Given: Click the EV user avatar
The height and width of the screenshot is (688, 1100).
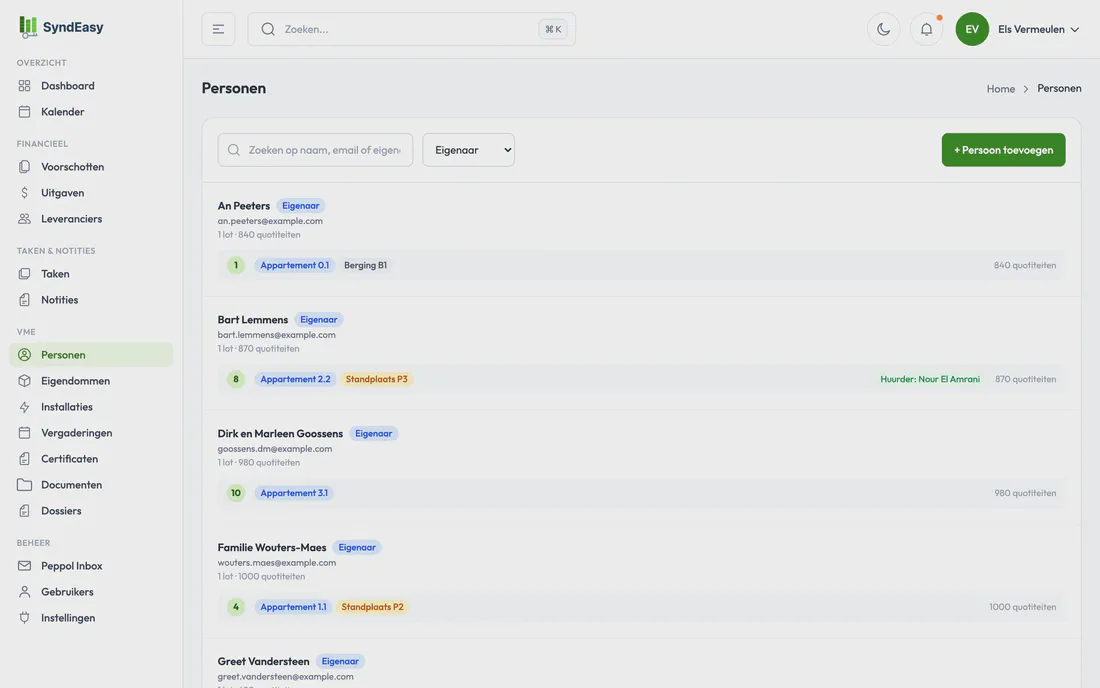Looking at the screenshot, I should coord(972,29).
